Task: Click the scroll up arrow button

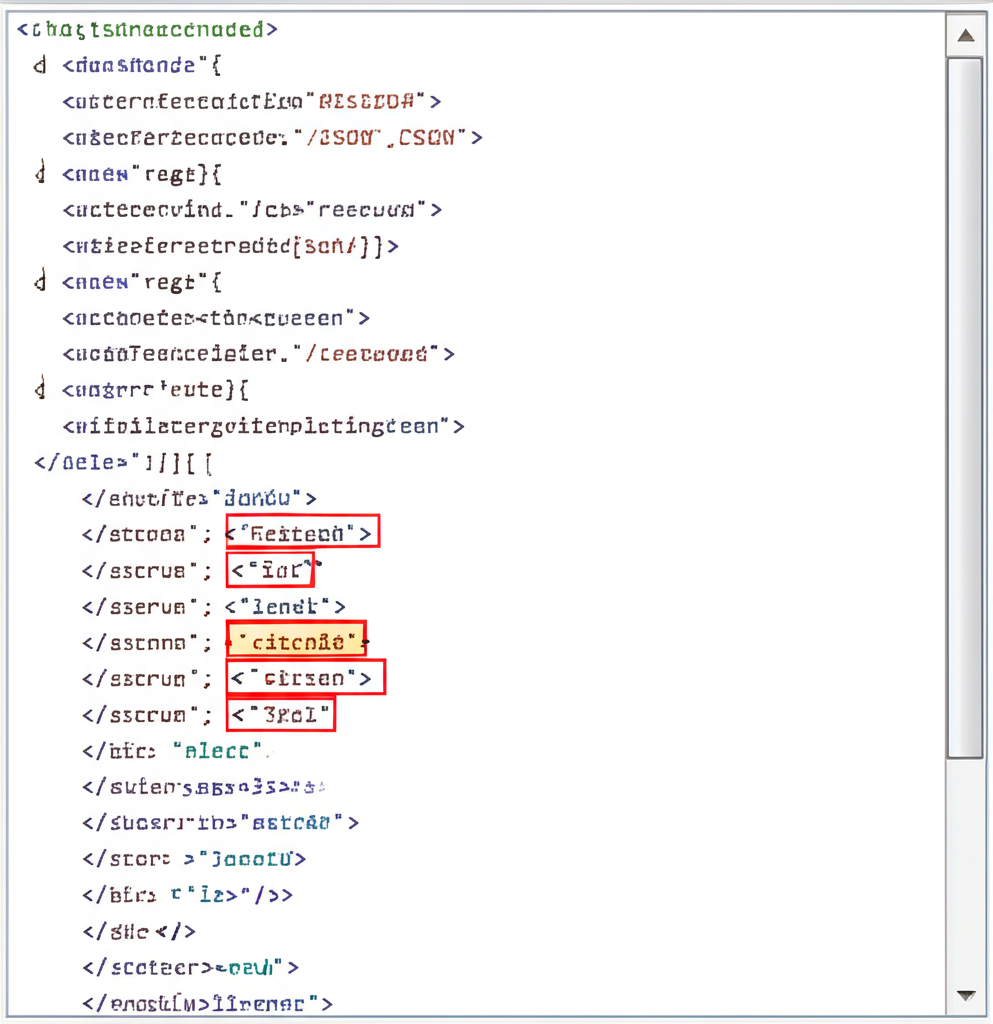Action: 965,36
